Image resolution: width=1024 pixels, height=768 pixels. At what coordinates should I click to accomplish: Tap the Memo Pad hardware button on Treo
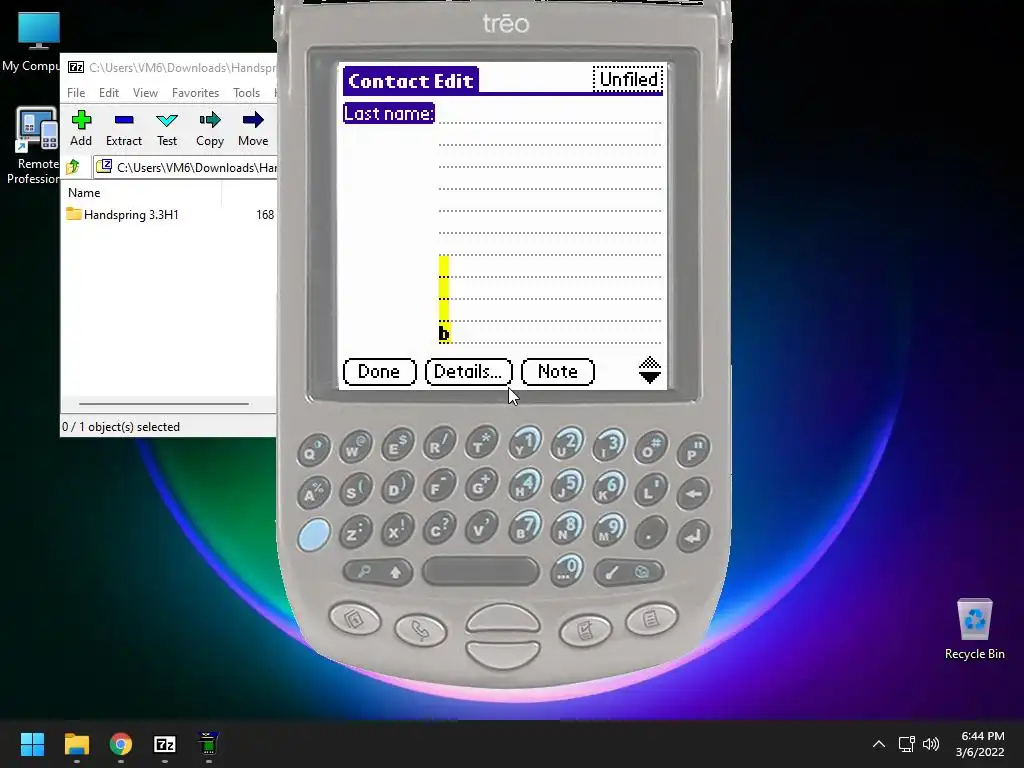click(651, 618)
